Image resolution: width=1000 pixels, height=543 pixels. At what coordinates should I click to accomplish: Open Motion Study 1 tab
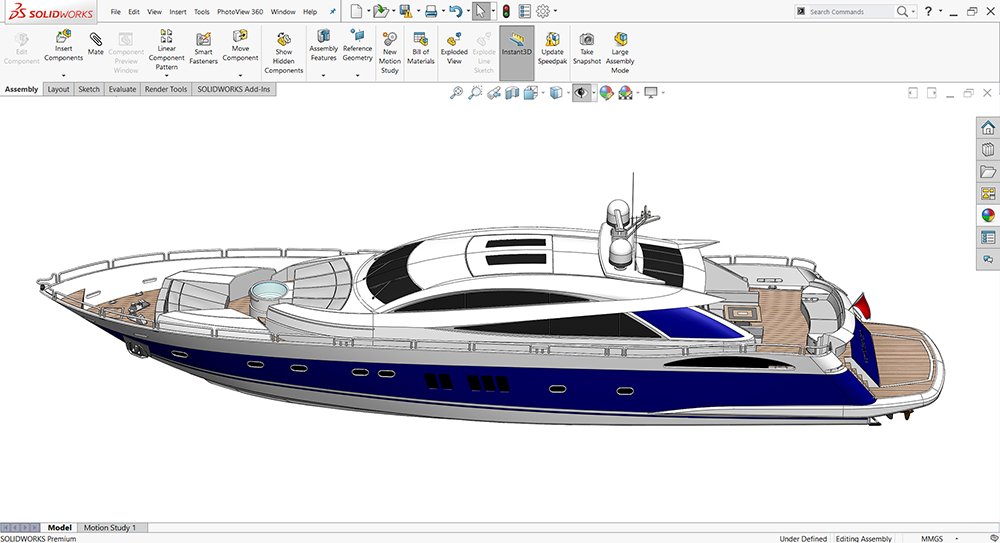pos(110,528)
